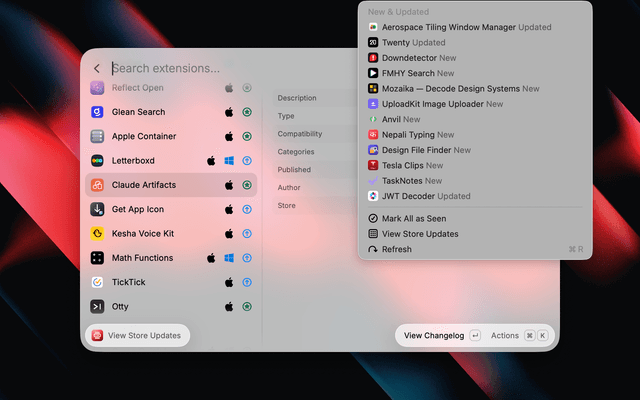Click the Type label in detail pane
This screenshot has width=640, height=400.
(286, 116)
